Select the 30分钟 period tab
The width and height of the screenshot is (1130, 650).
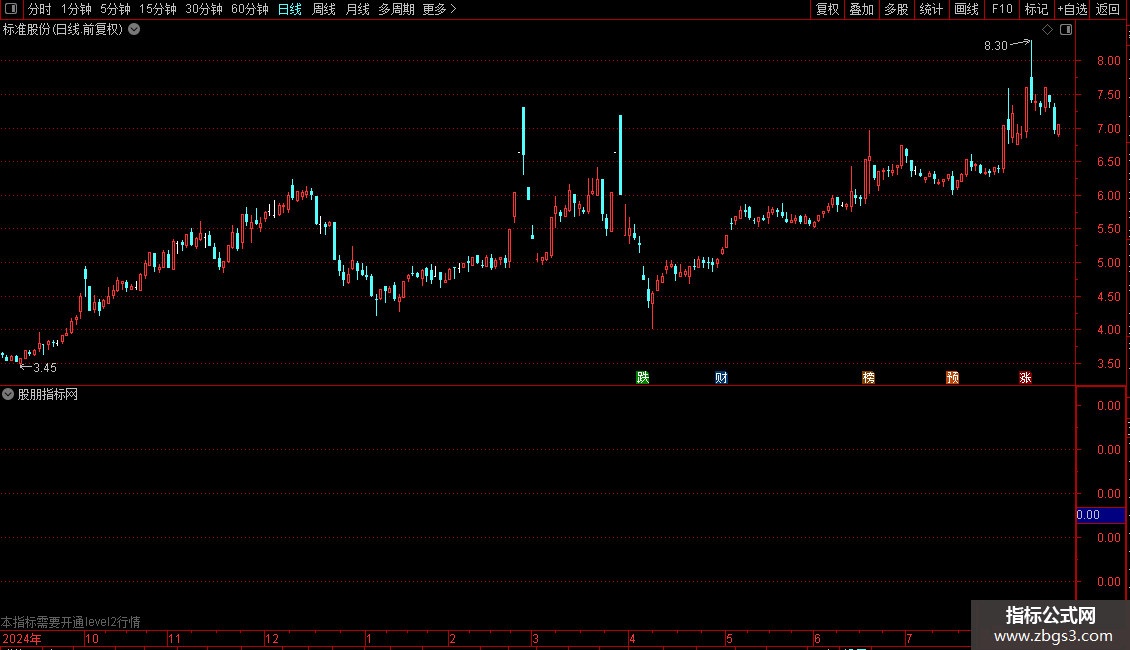204,9
